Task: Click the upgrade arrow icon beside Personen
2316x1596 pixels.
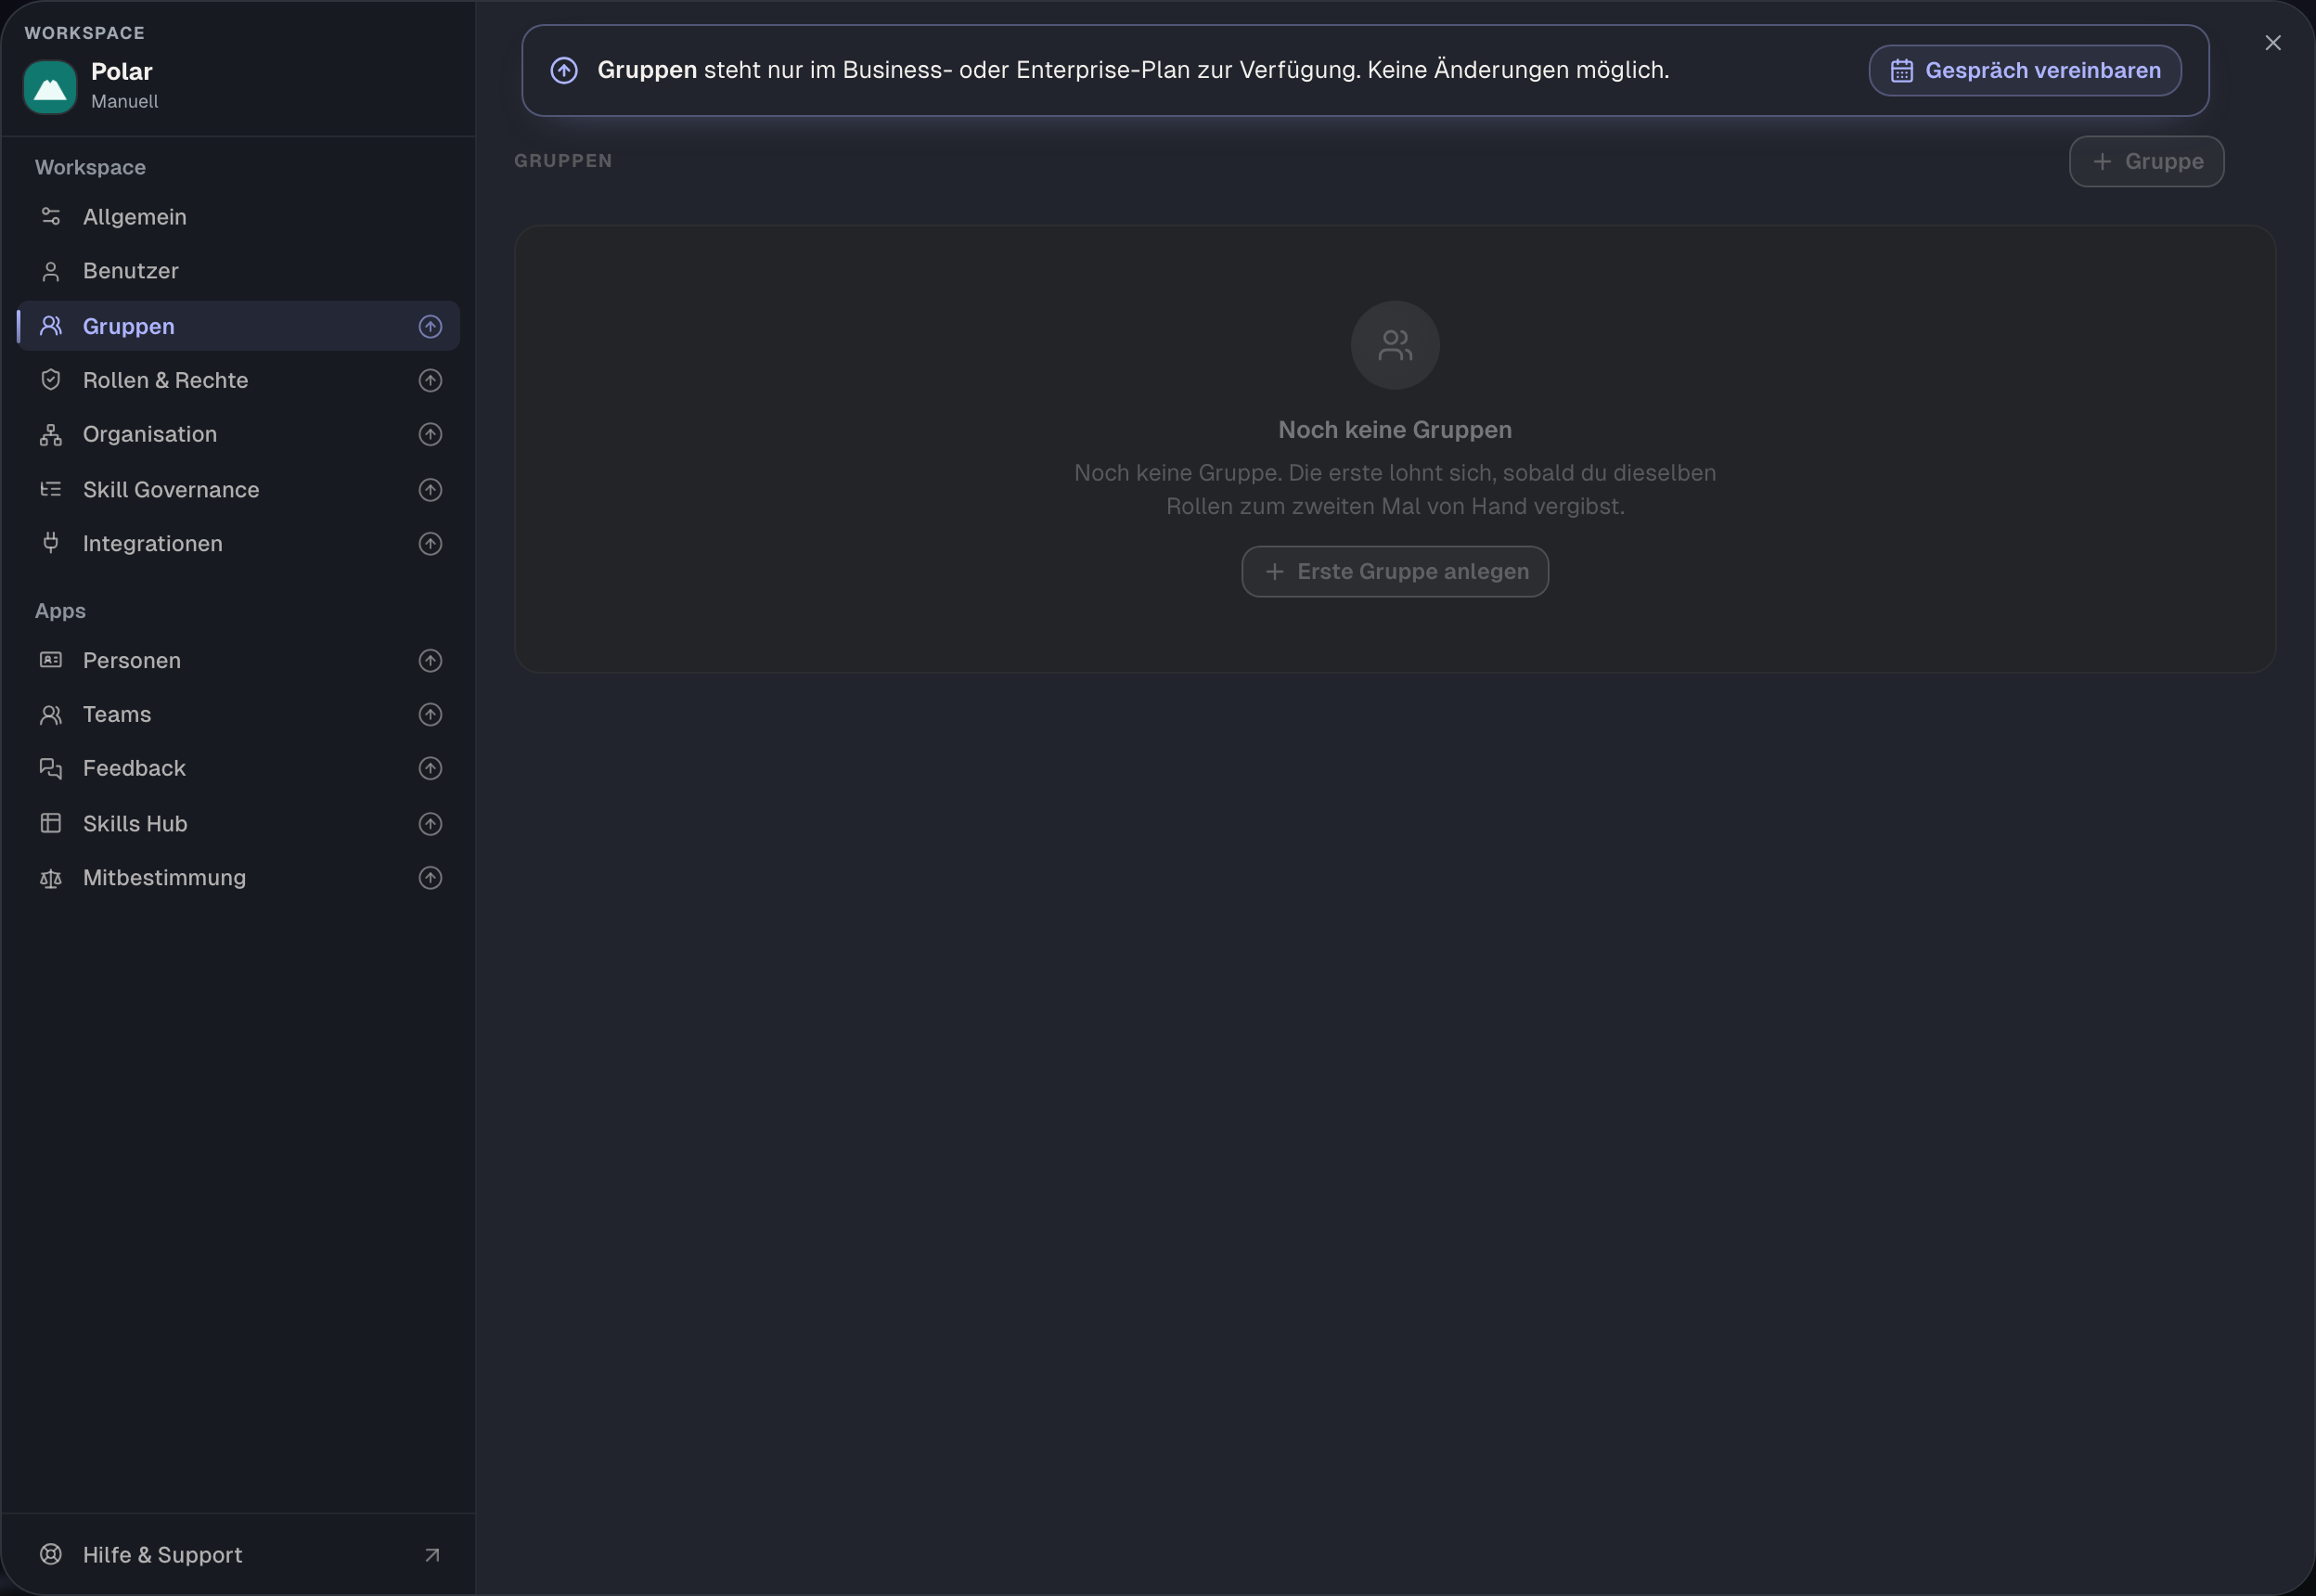Action: pyautogui.click(x=430, y=661)
